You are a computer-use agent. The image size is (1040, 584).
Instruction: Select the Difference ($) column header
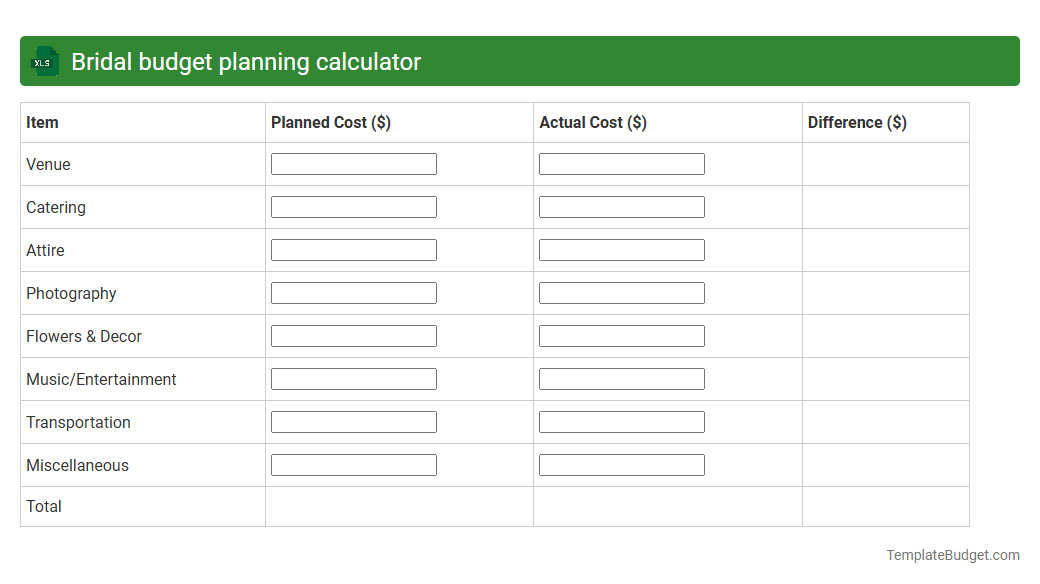pyautogui.click(x=858, y=122)
